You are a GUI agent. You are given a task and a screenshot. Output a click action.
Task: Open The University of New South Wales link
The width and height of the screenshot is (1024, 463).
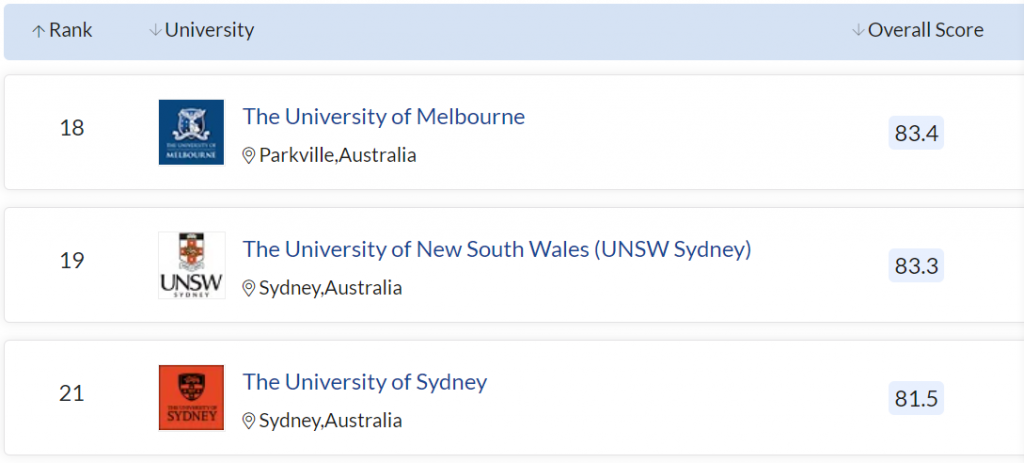(x=496, y=249)
